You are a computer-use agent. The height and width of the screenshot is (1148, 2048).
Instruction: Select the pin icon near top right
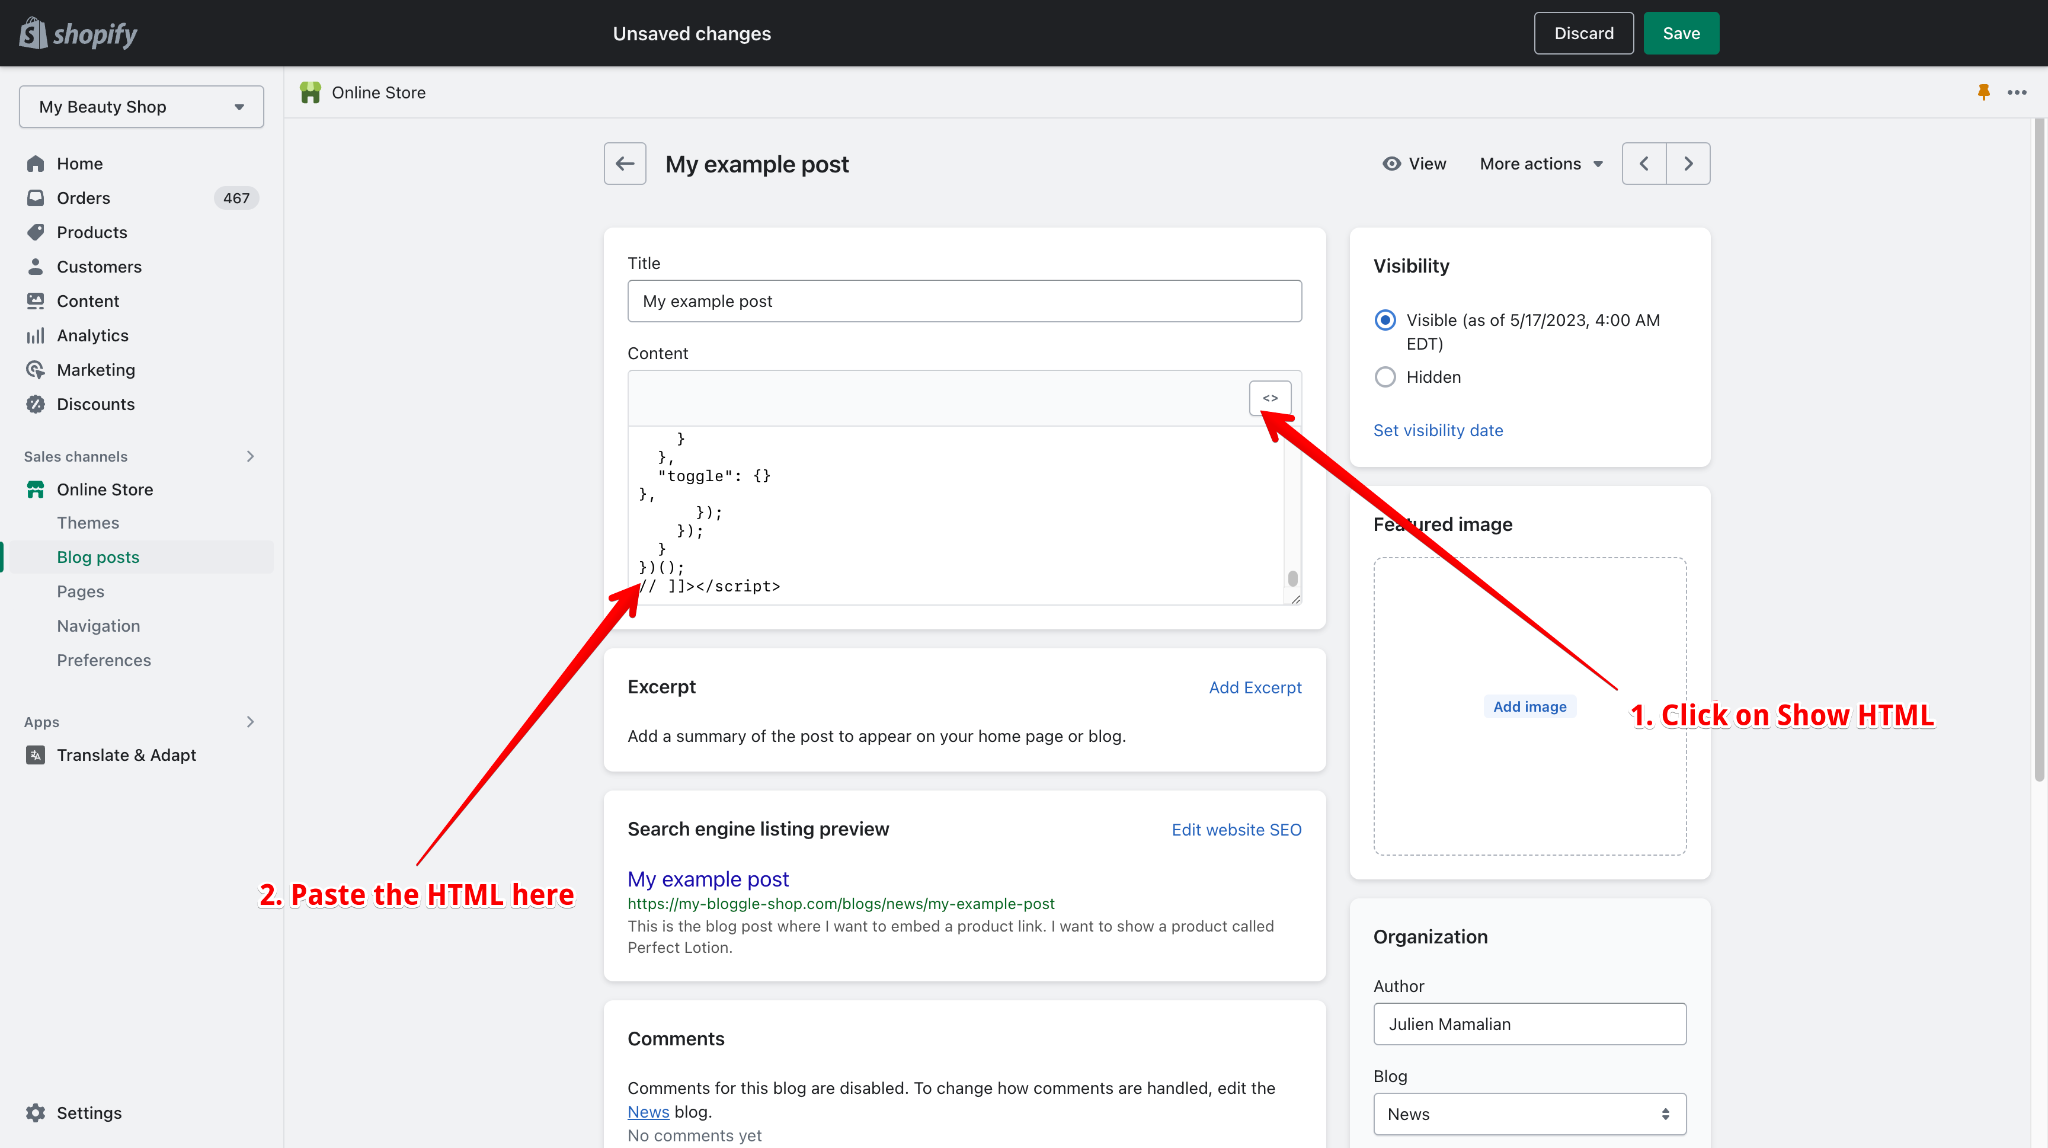click(1983, 92)
